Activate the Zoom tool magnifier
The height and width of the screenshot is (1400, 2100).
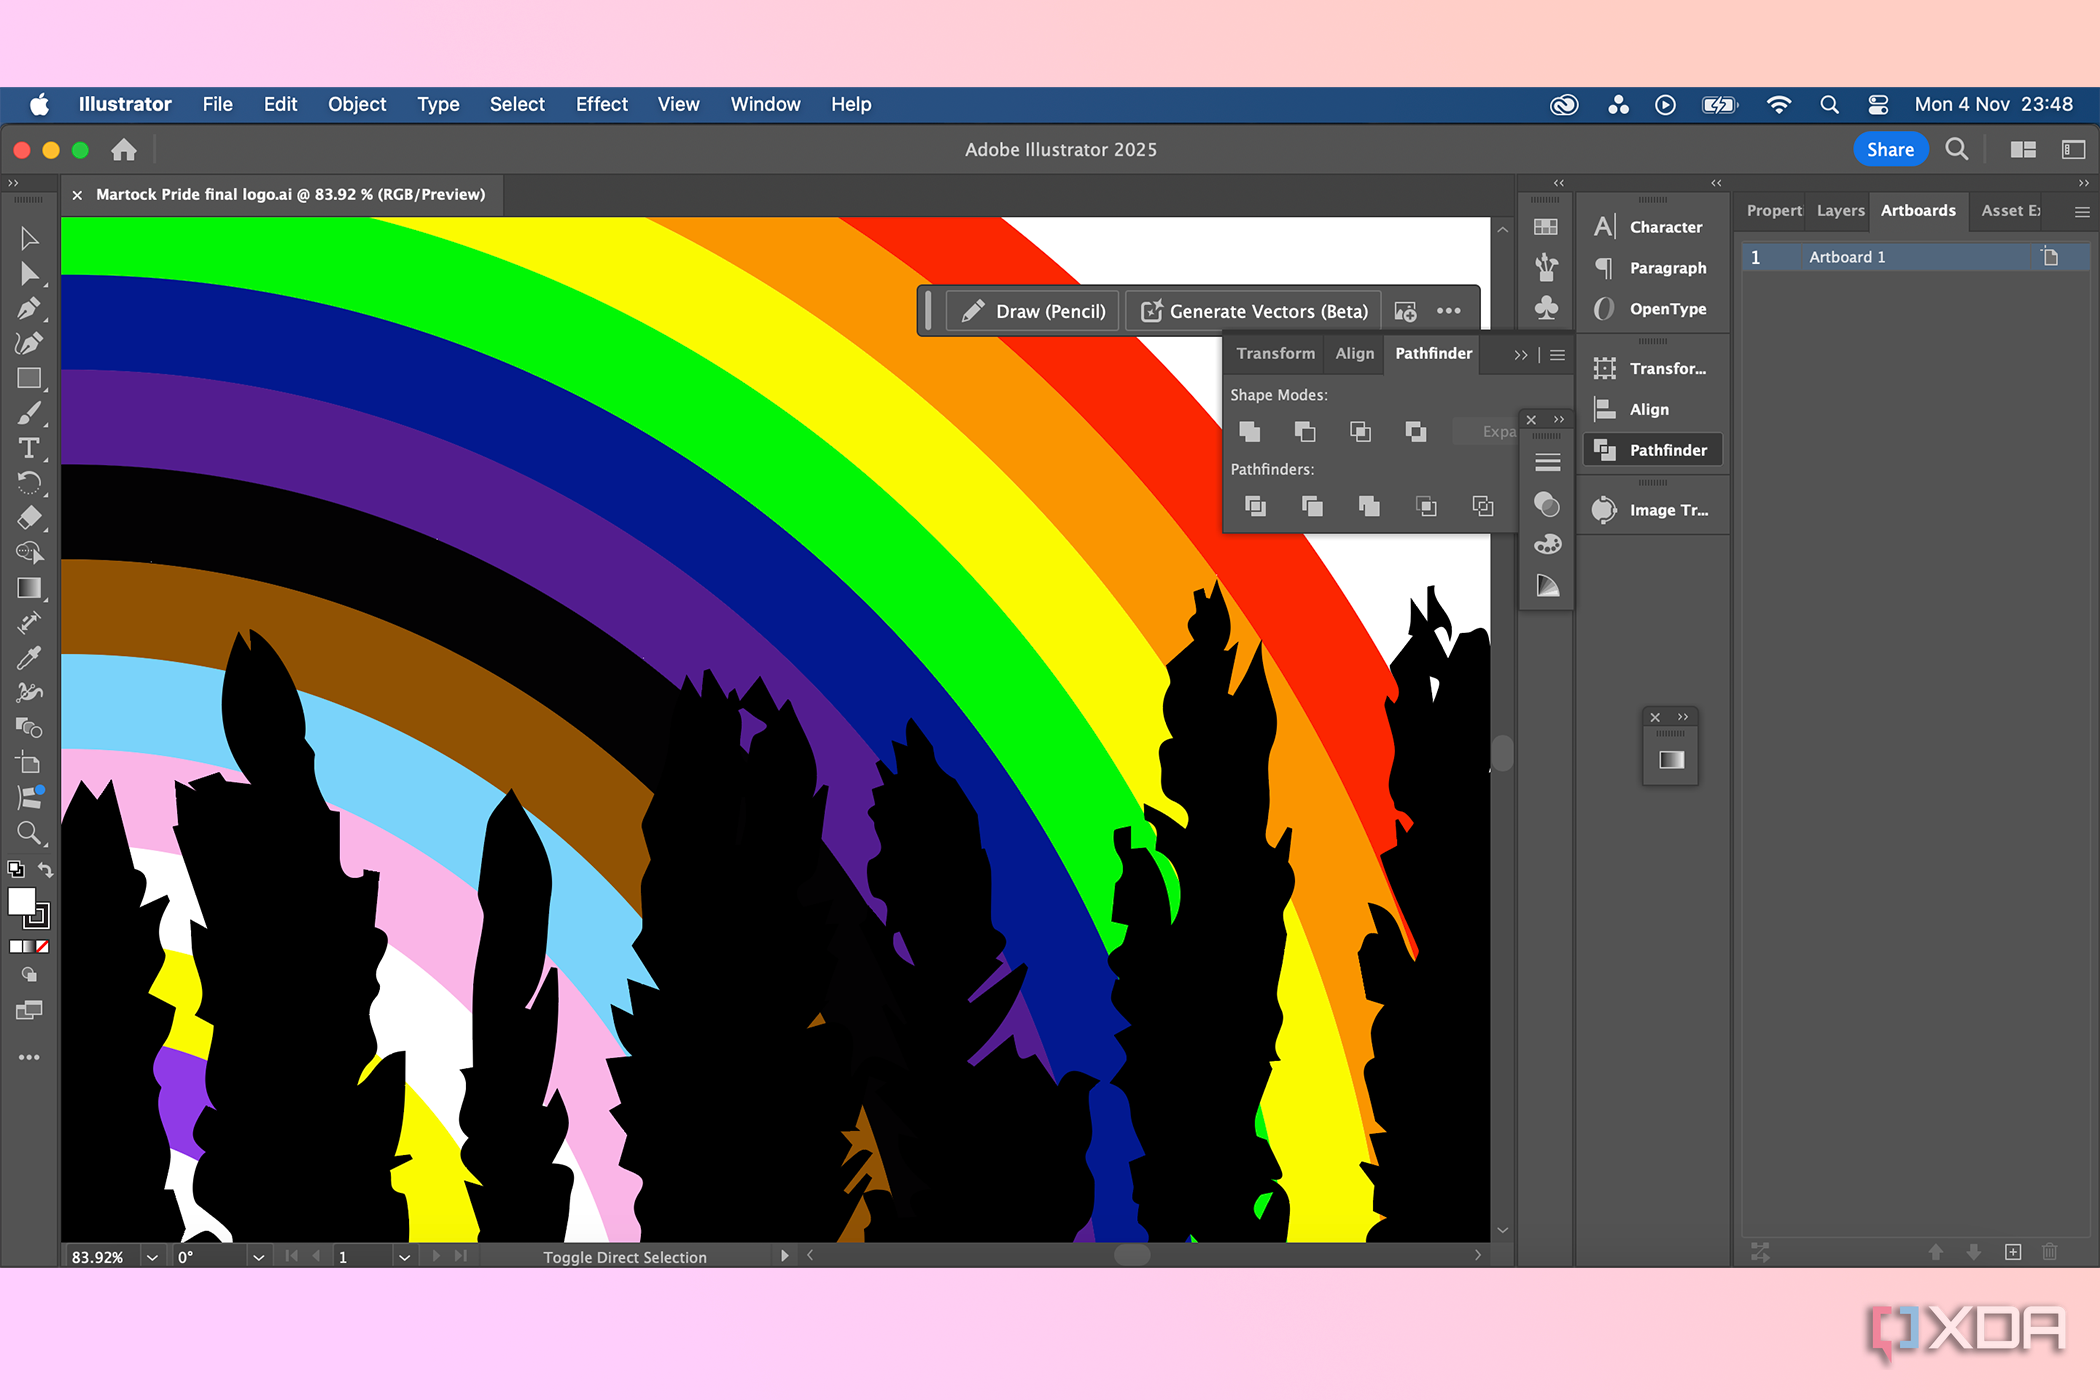(29, 832)
